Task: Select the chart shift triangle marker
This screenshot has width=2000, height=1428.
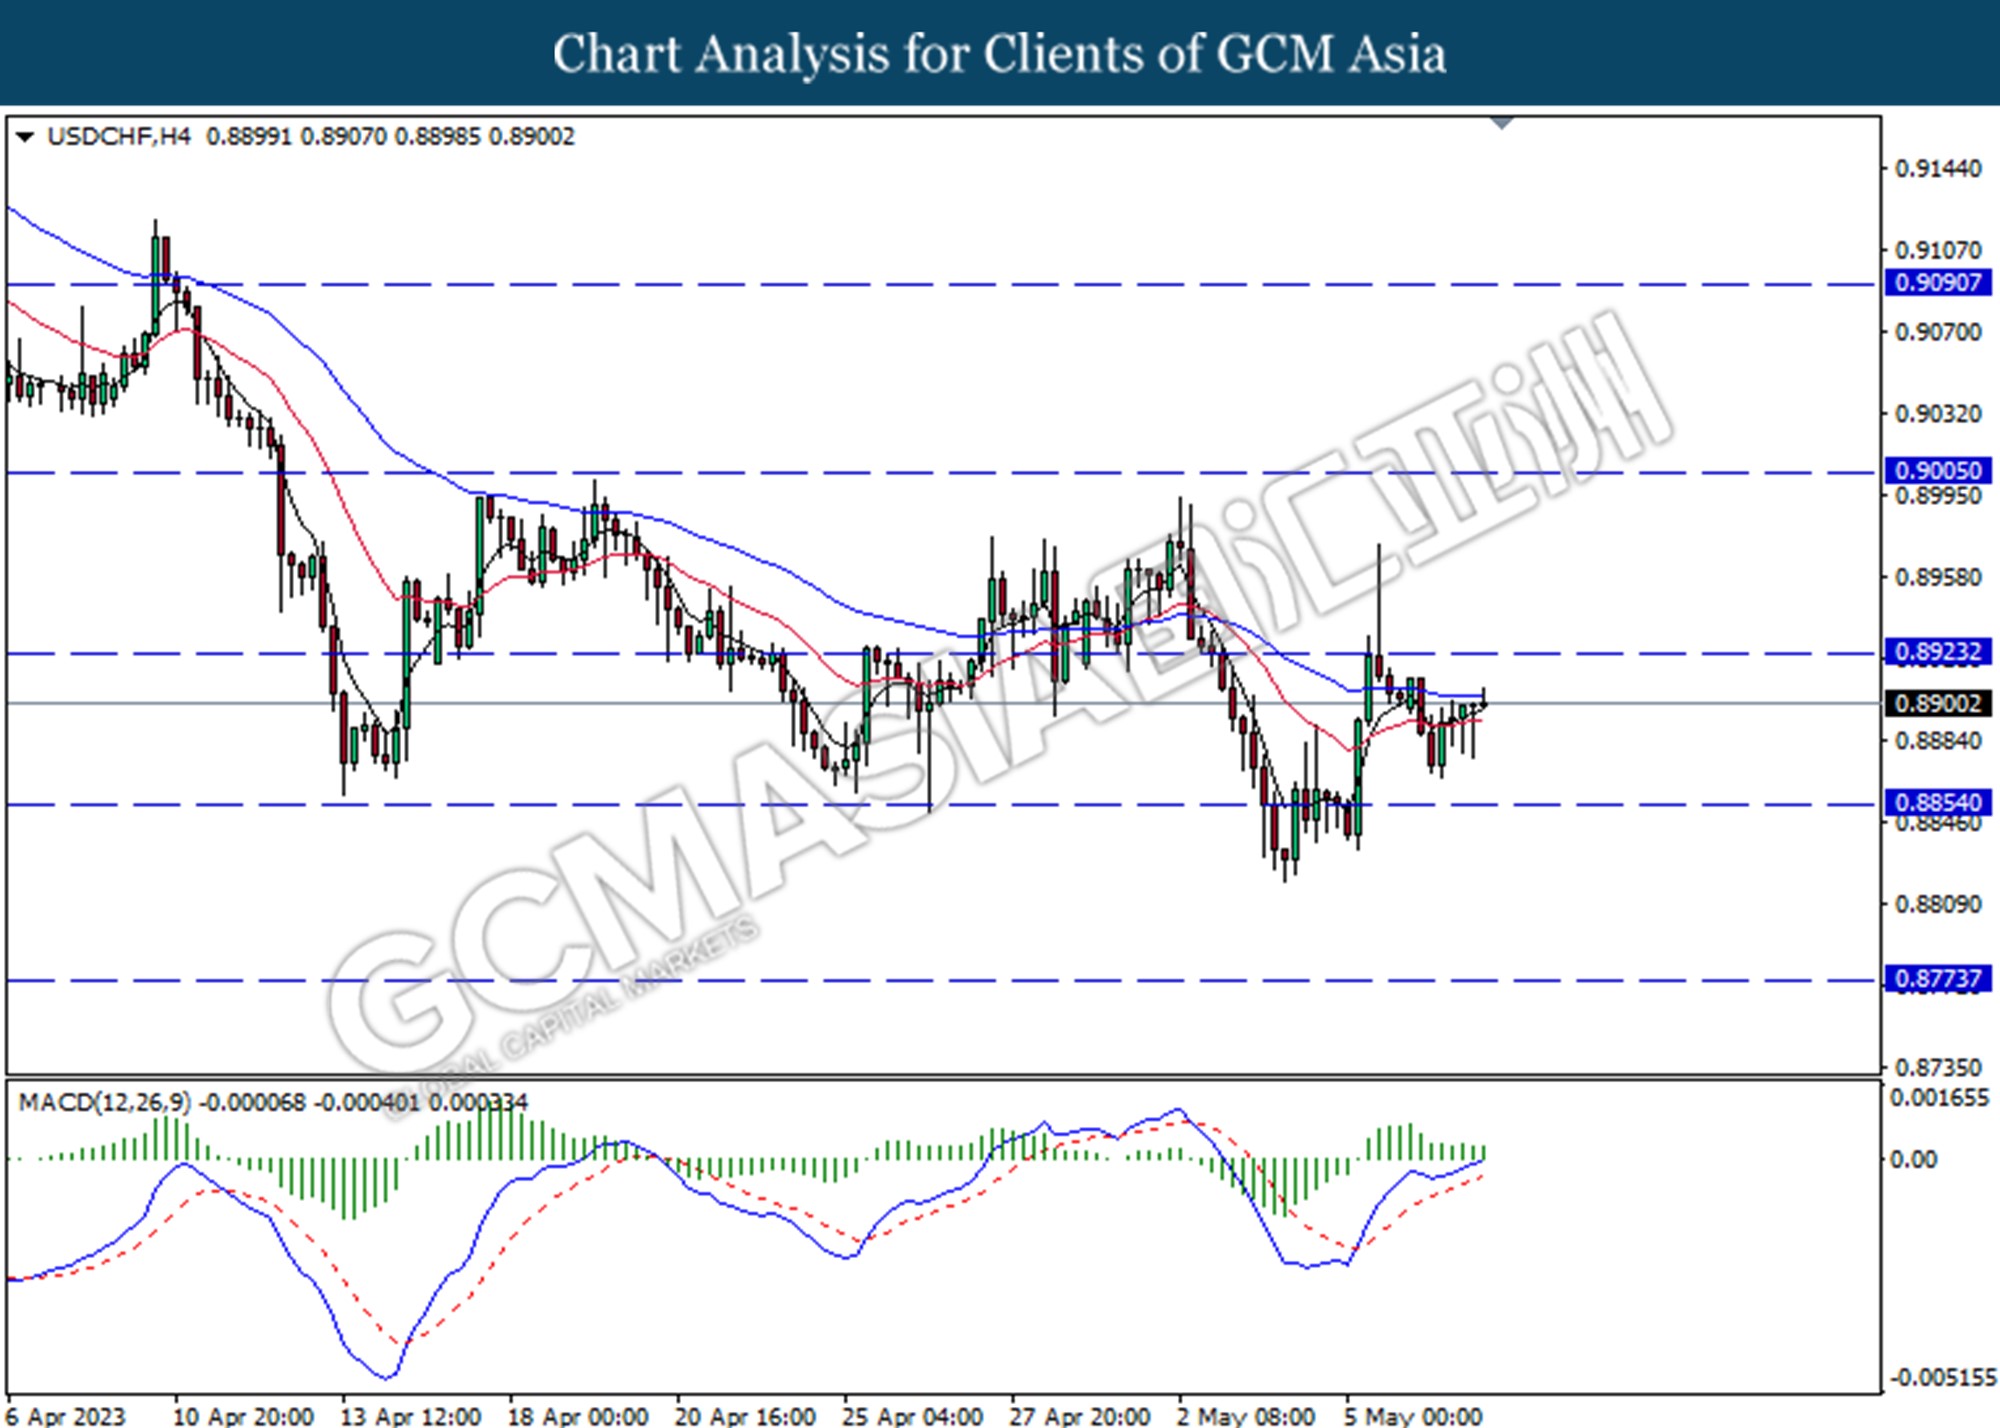Action: (1502, 123)
